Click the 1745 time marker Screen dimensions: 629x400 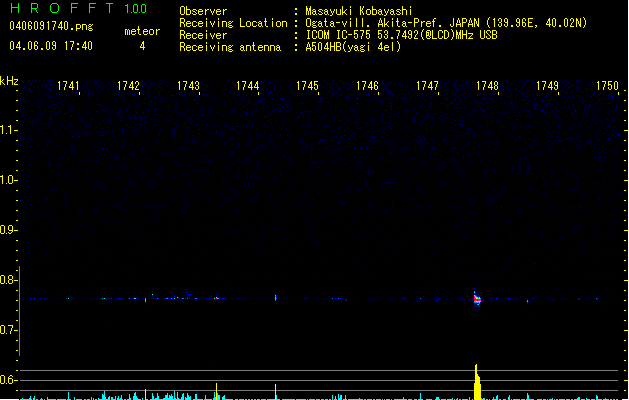pos(307,86)
